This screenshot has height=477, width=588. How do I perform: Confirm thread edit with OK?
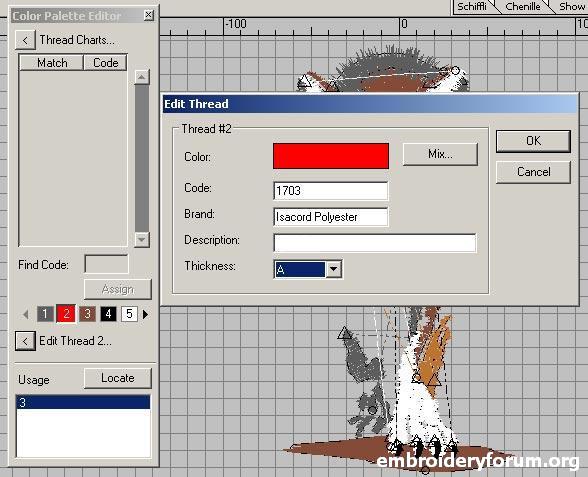pyautogui.click(x=533, y=141)
